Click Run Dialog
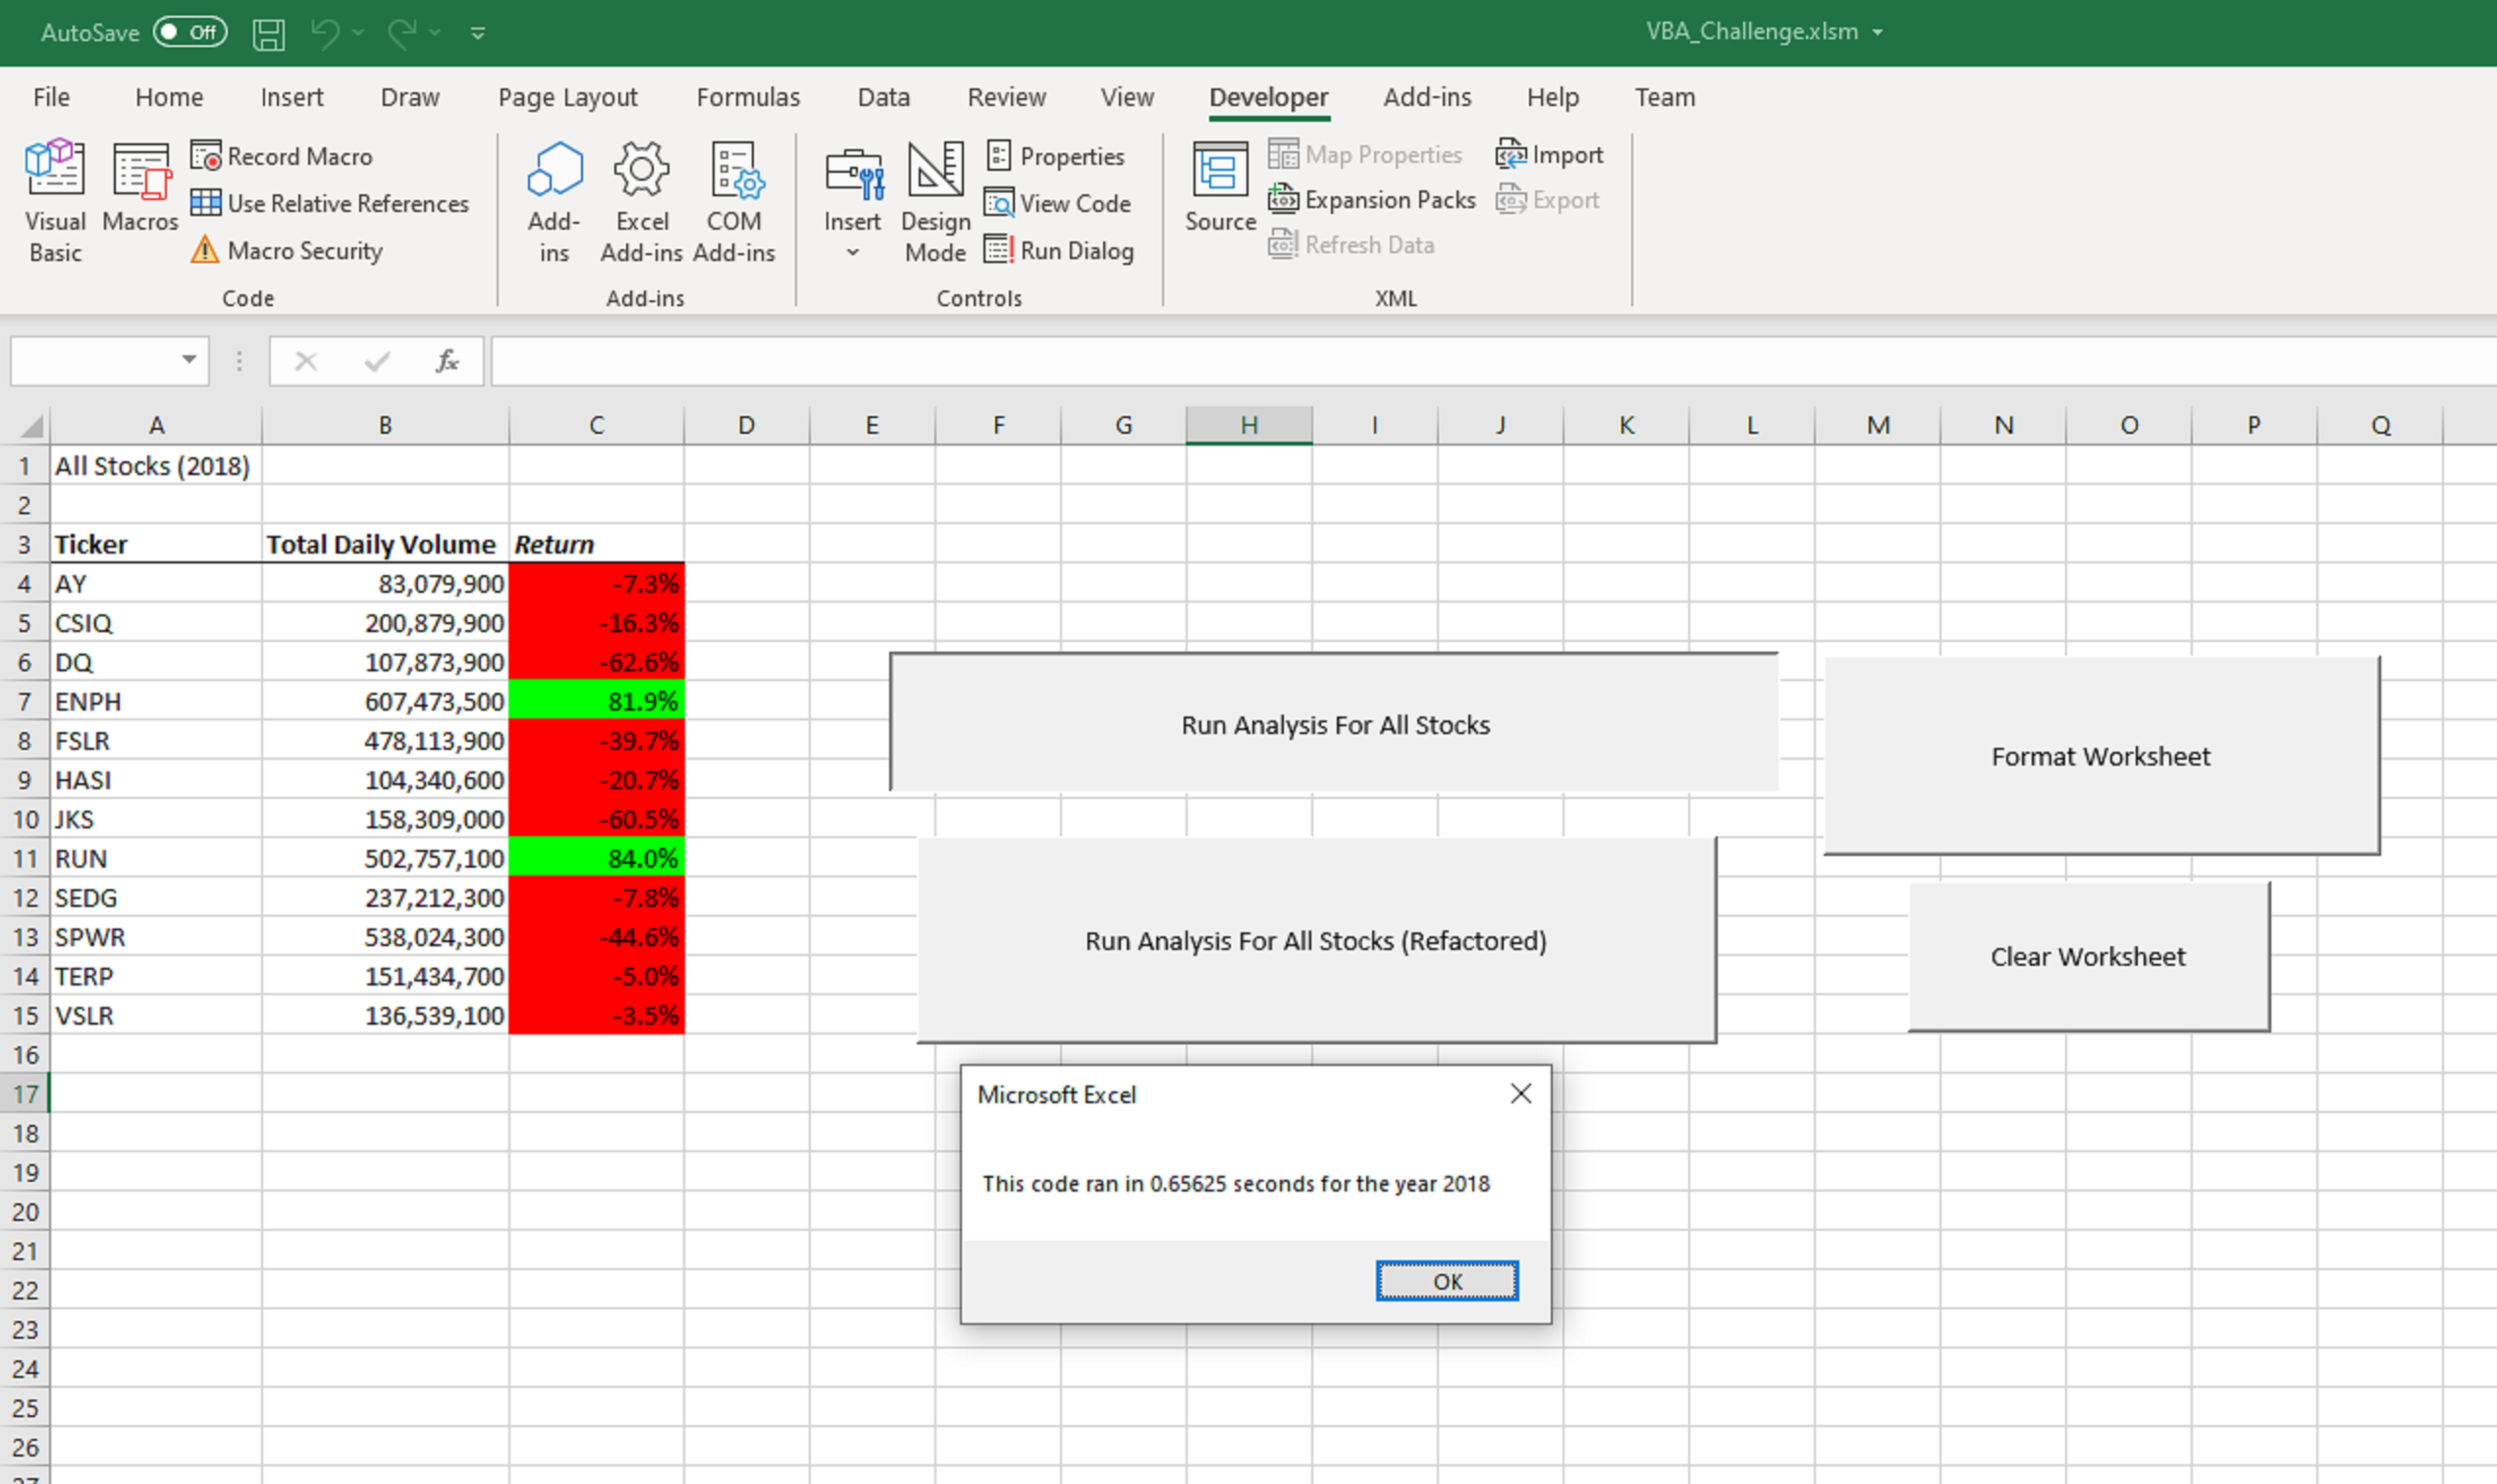2497x1484 pixels. (1059, 250)
